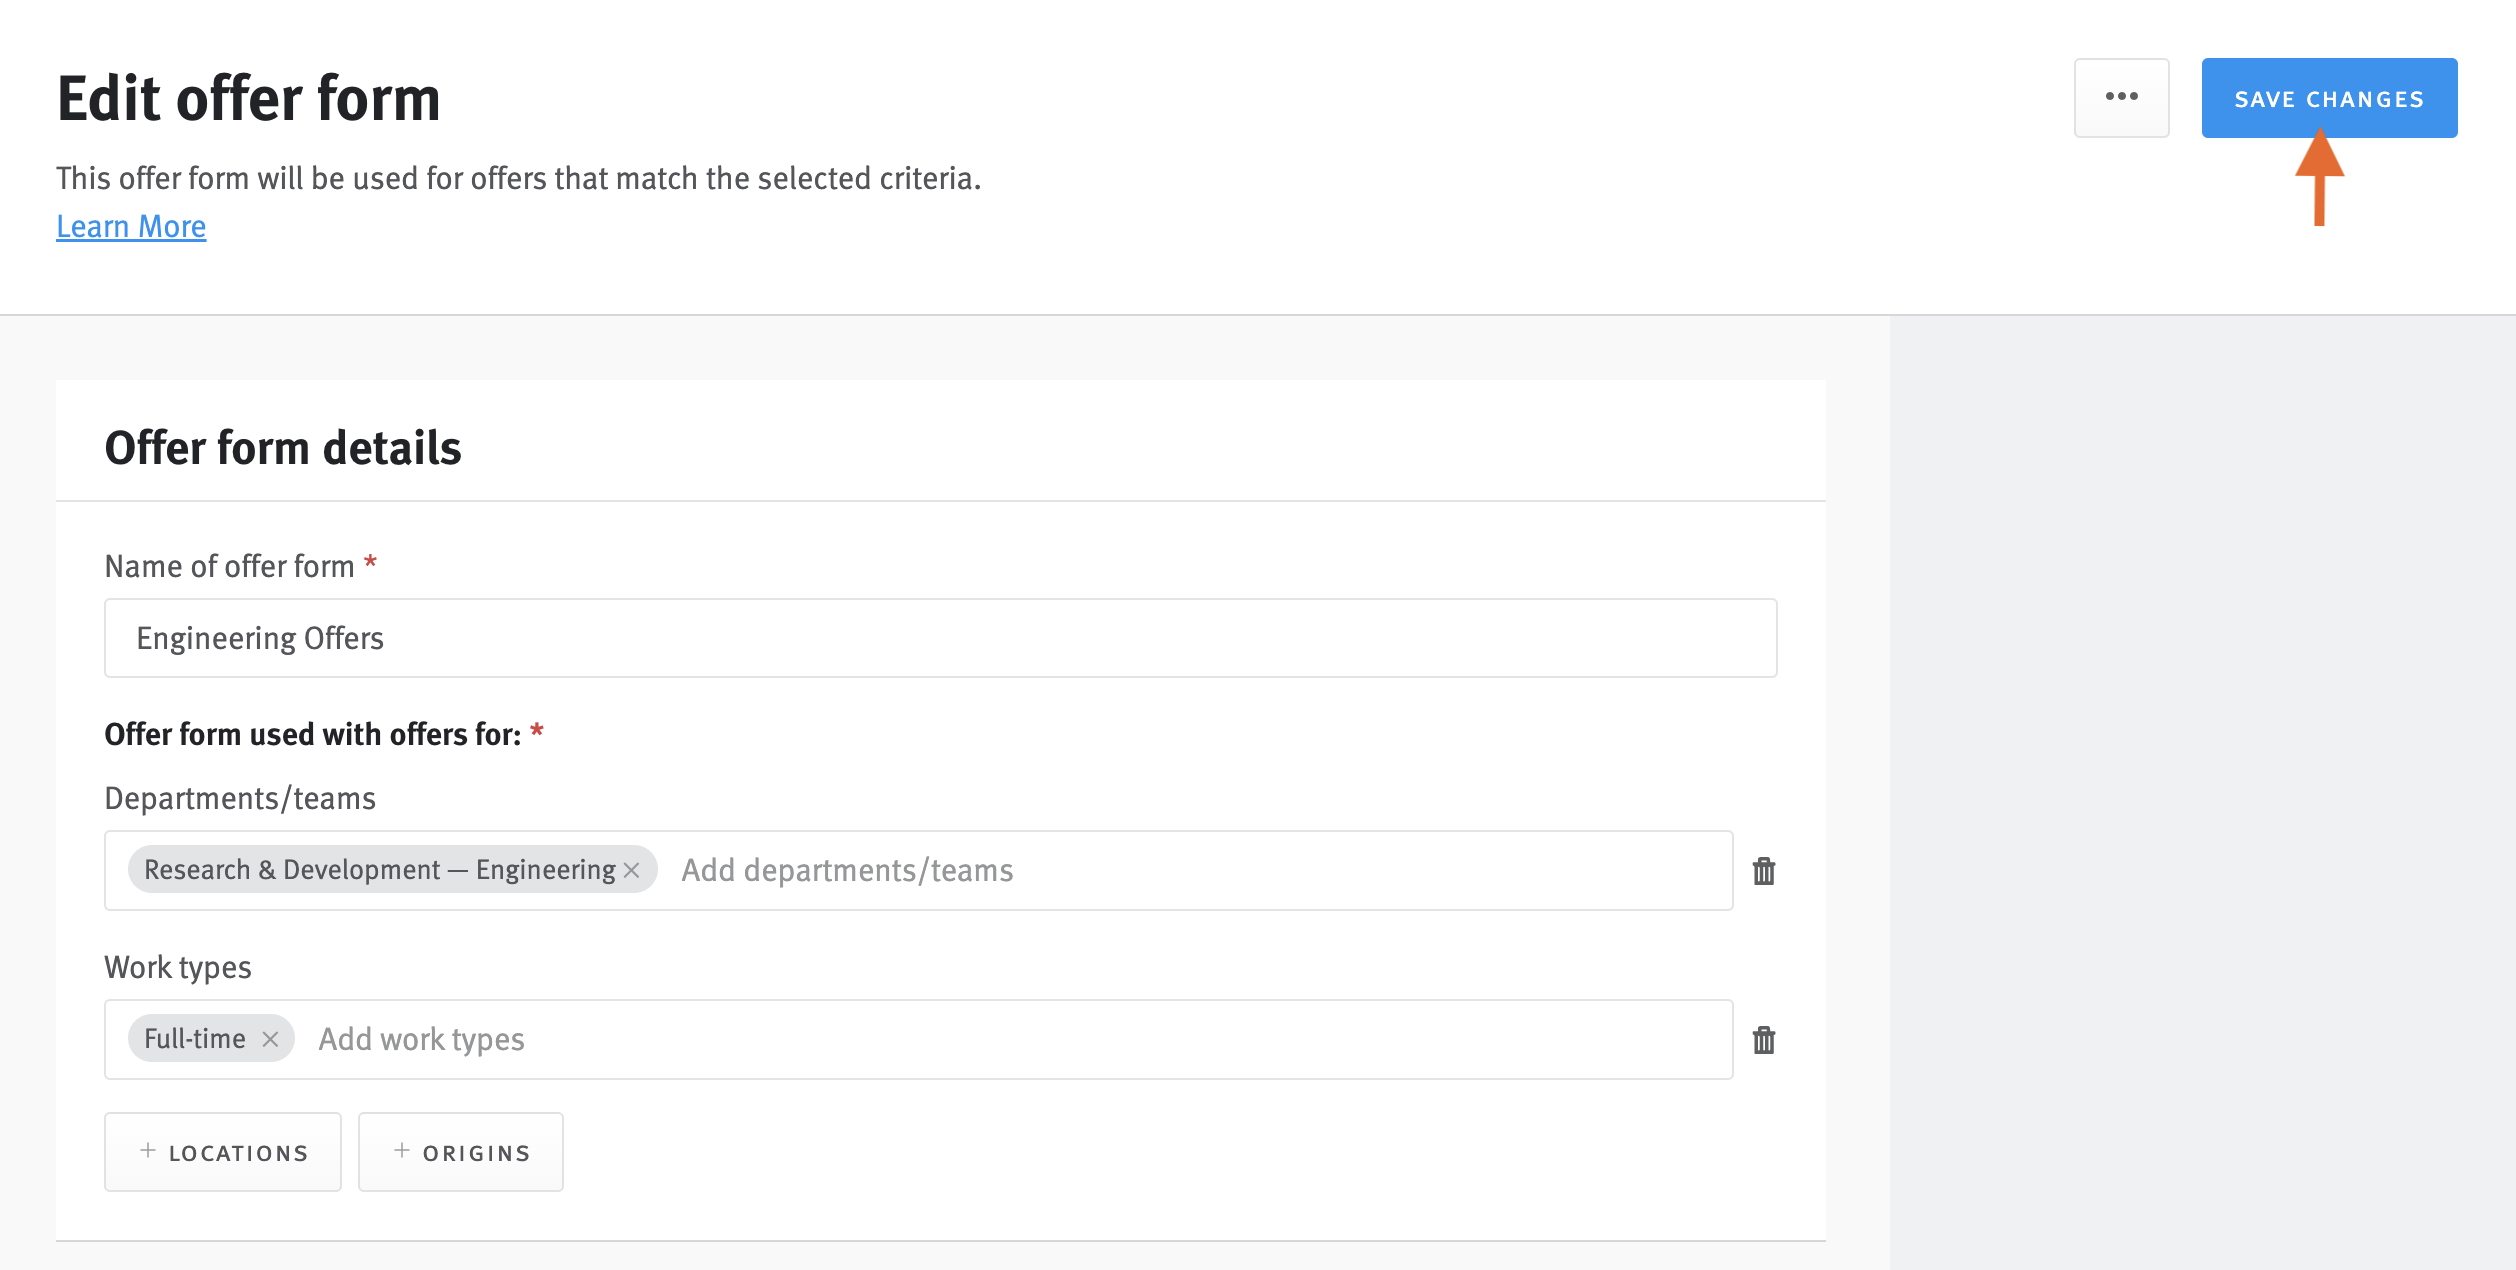Remove the Research & Development — Engineering tag

[632, 870]
